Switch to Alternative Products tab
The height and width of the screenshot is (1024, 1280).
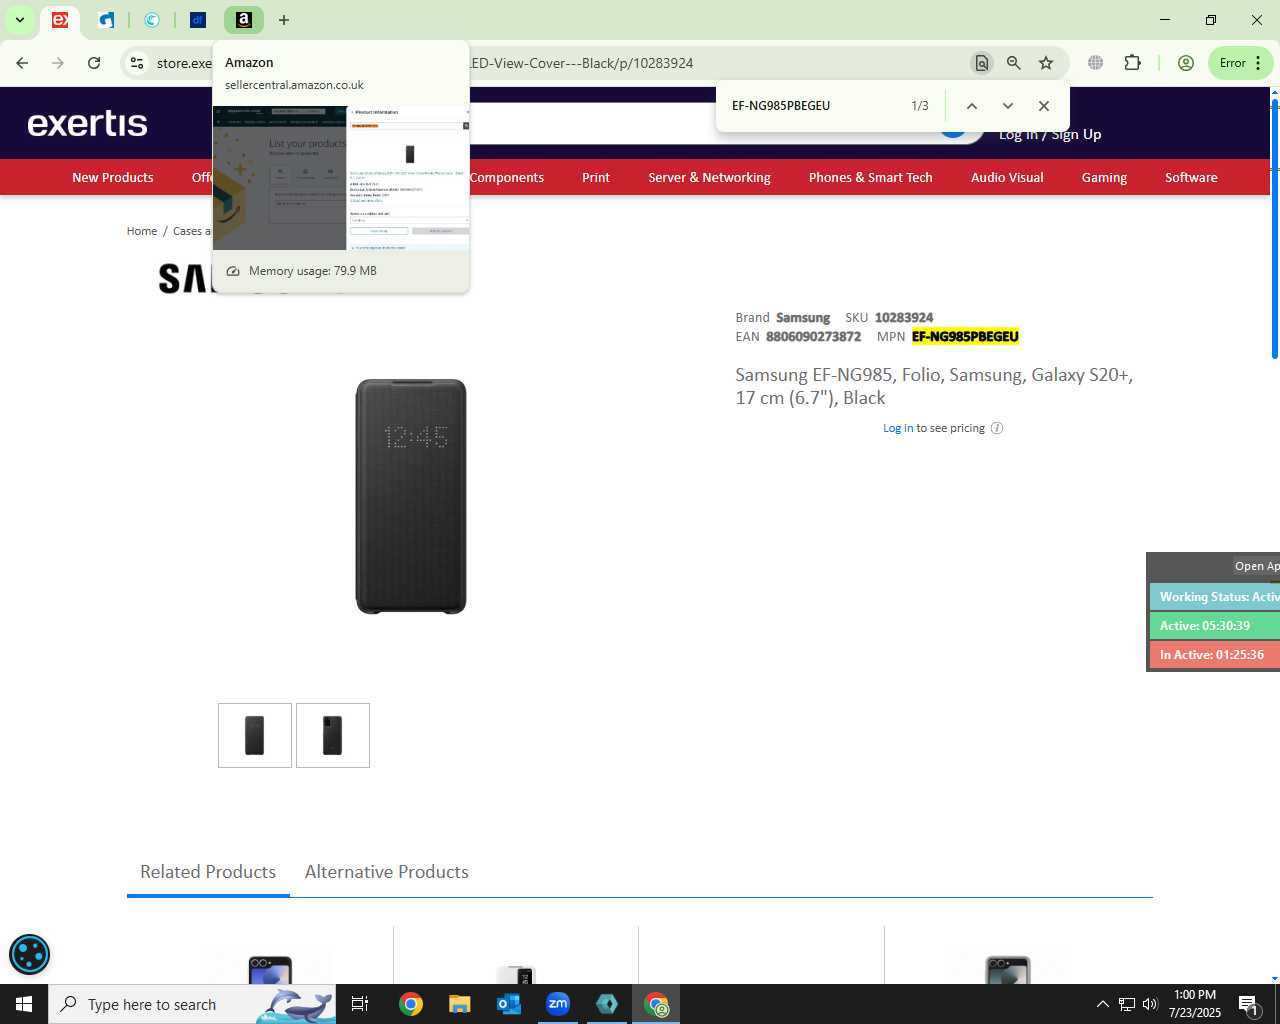tap(387, 872)
